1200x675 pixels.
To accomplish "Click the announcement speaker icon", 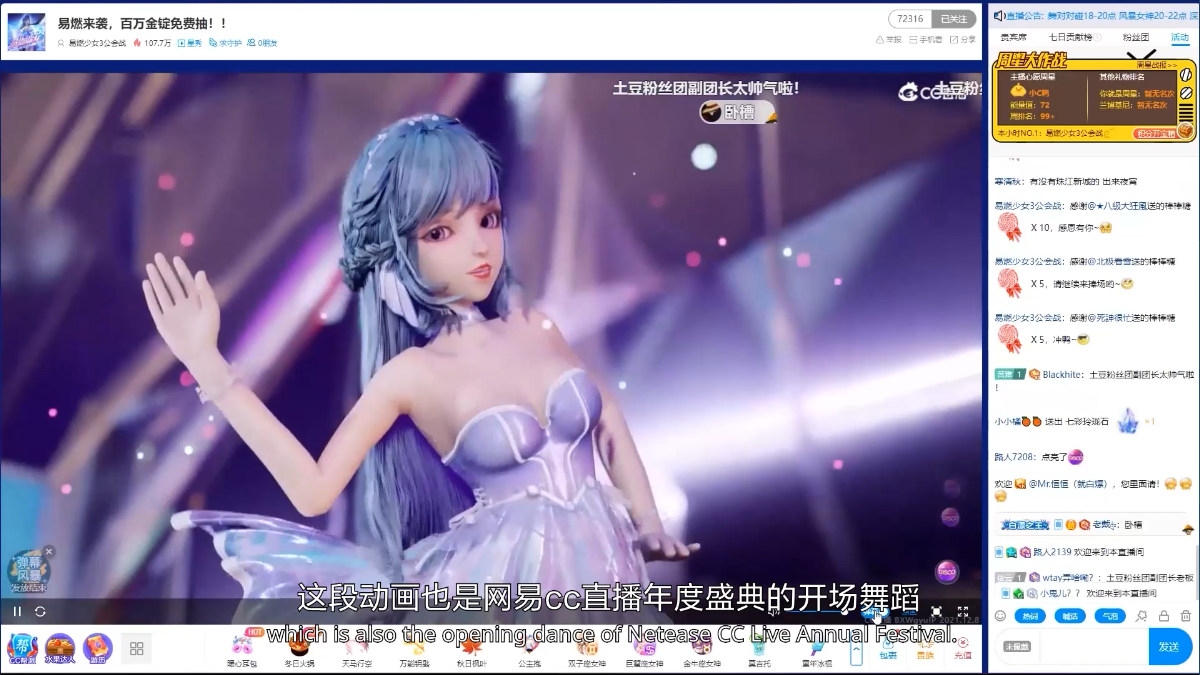I will (x=998, y=15).
